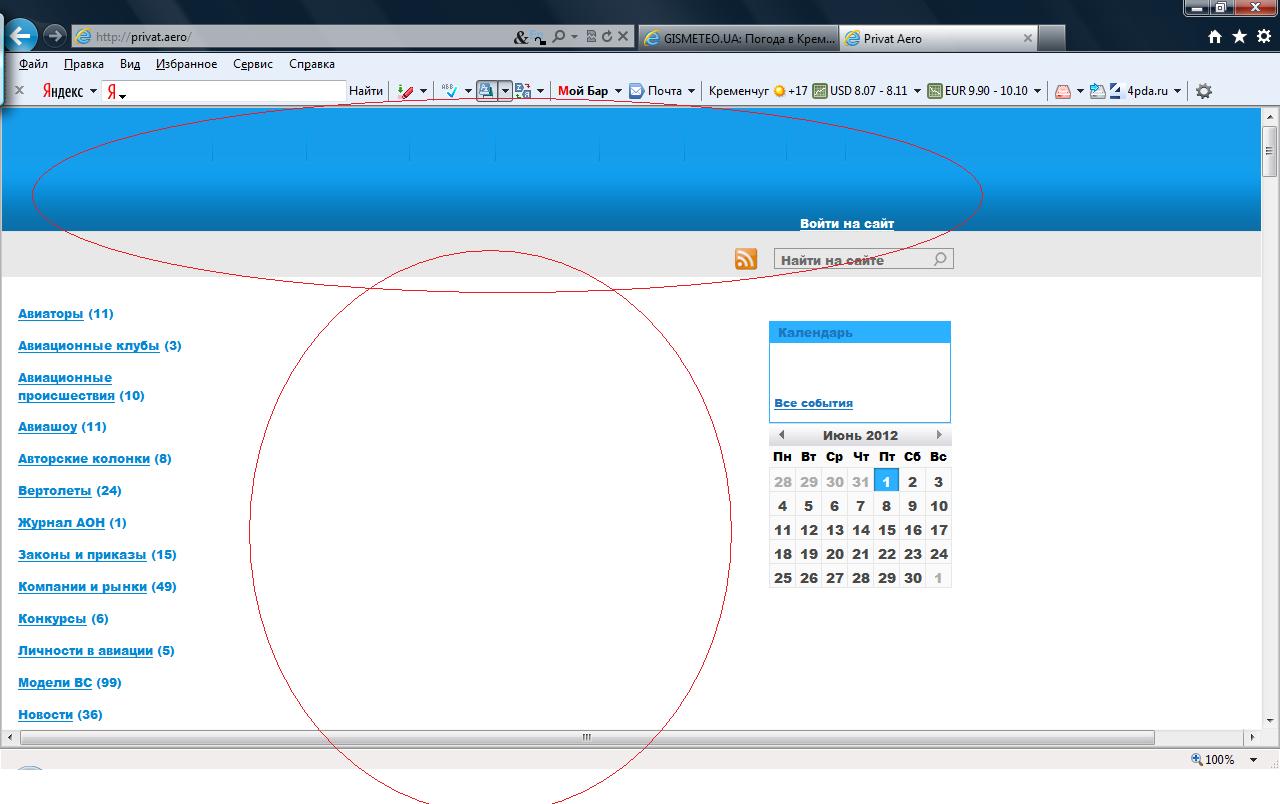Click the site search magnifier icon
This screenshot has width=1280, height=804.
tap(940, 260)
